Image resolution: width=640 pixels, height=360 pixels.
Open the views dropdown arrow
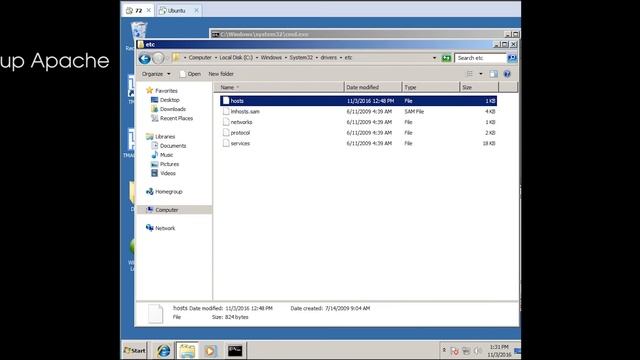click(x=480, y=74)
